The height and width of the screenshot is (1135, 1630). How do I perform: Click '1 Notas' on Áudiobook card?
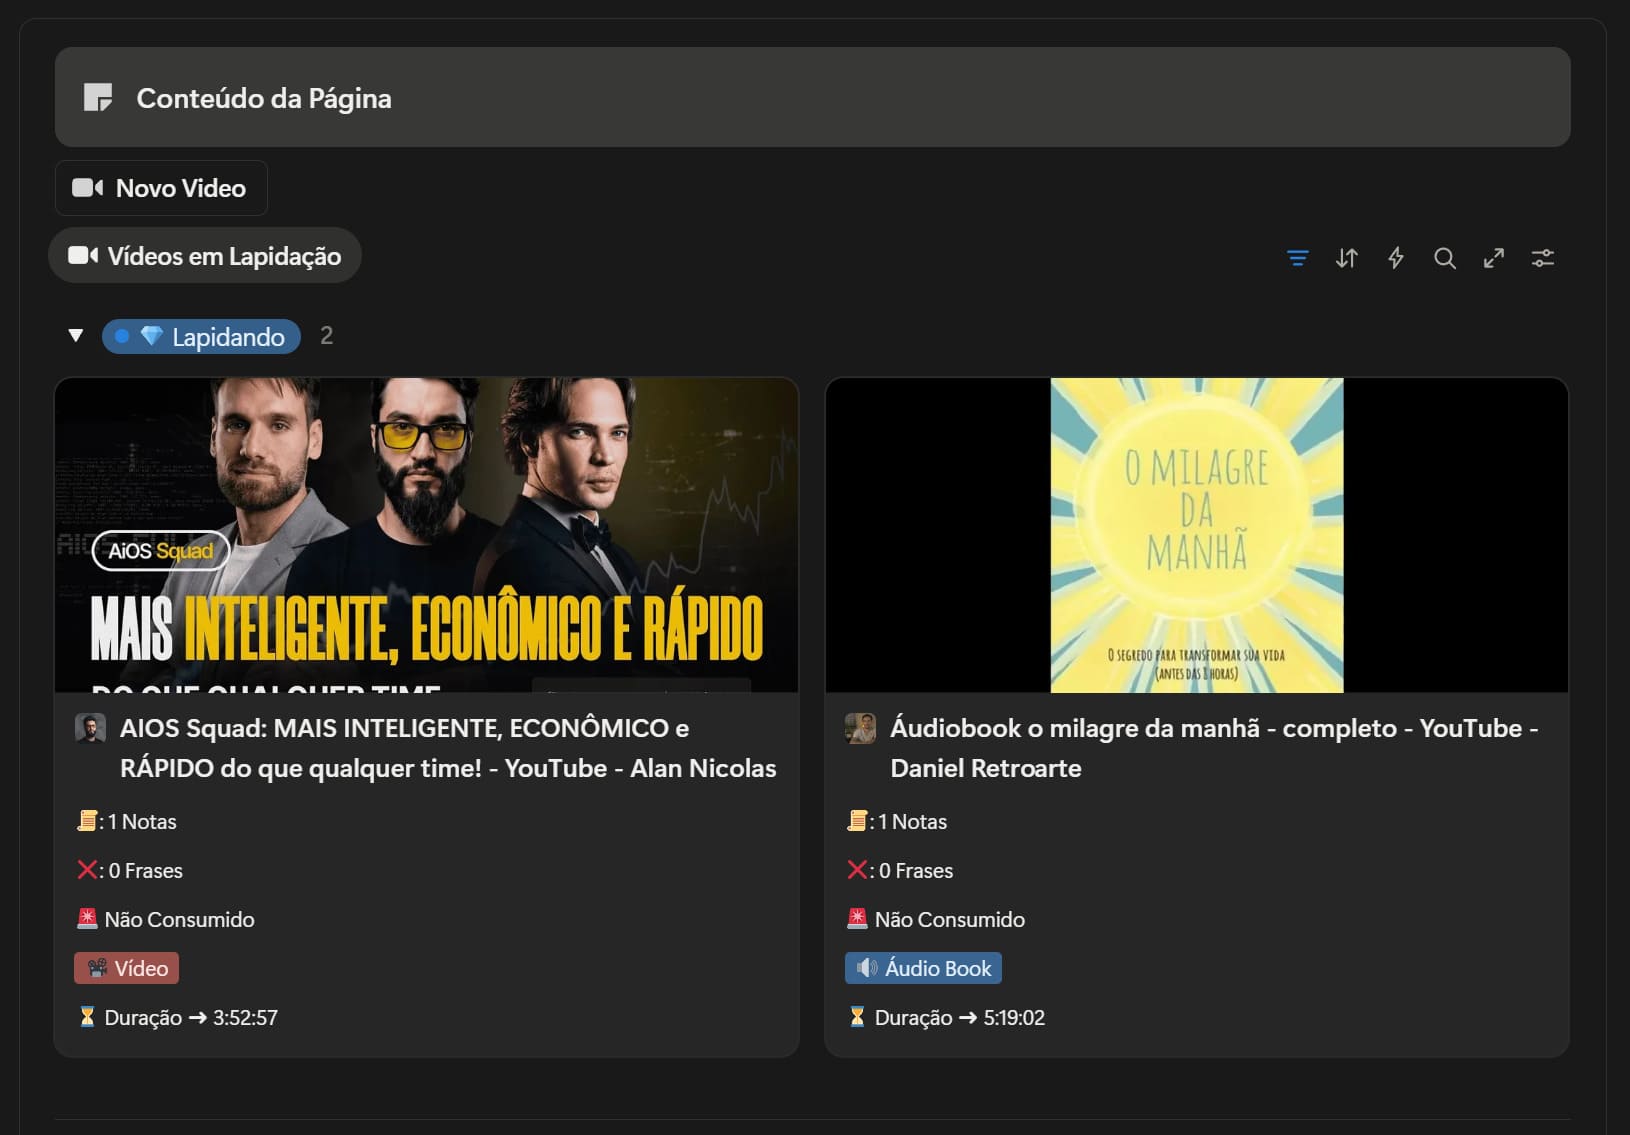(912, 822)
